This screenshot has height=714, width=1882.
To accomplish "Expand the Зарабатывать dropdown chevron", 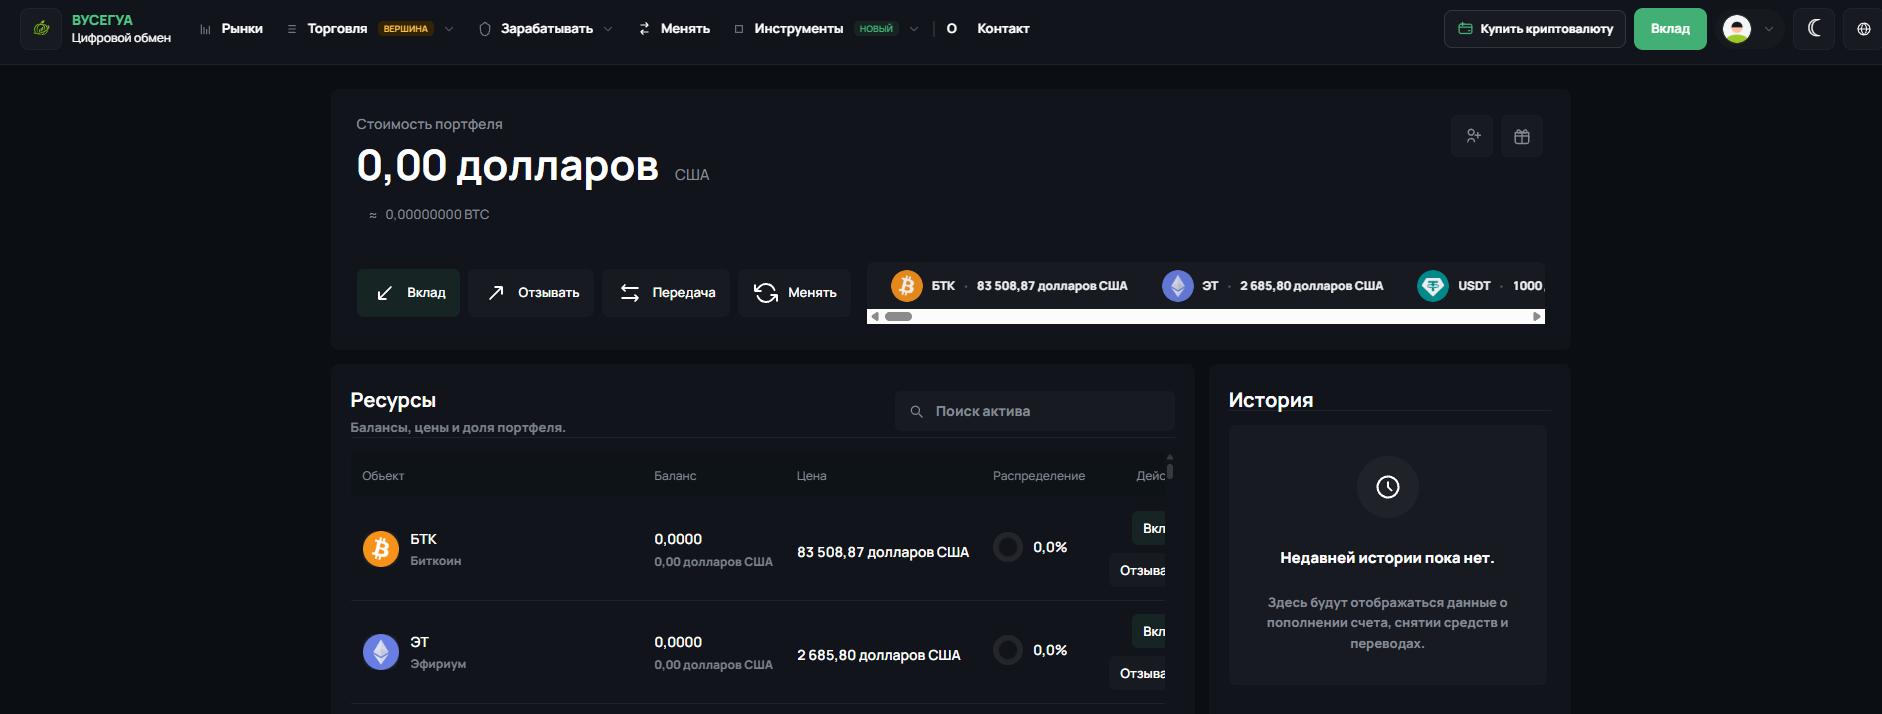I will (608, 29).
